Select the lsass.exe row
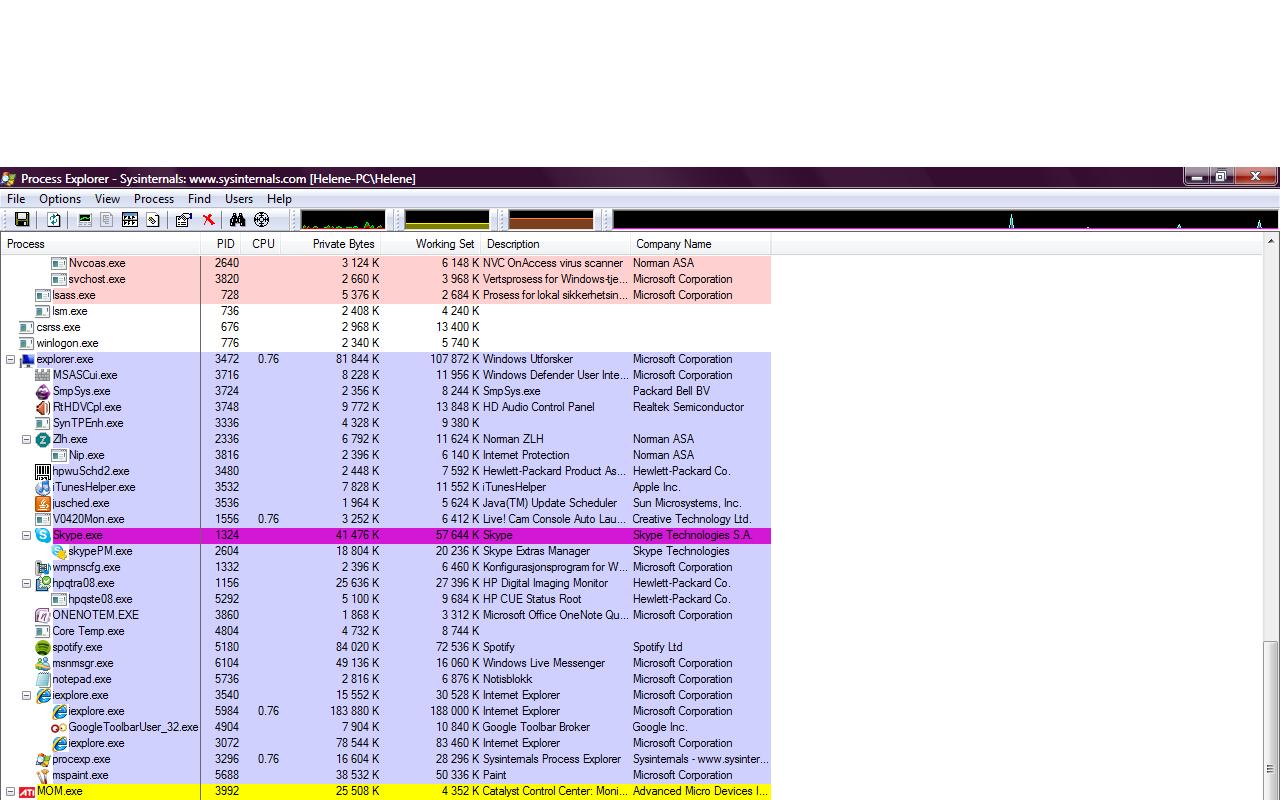Screen dimensions: 1280x800 (386, 295)
